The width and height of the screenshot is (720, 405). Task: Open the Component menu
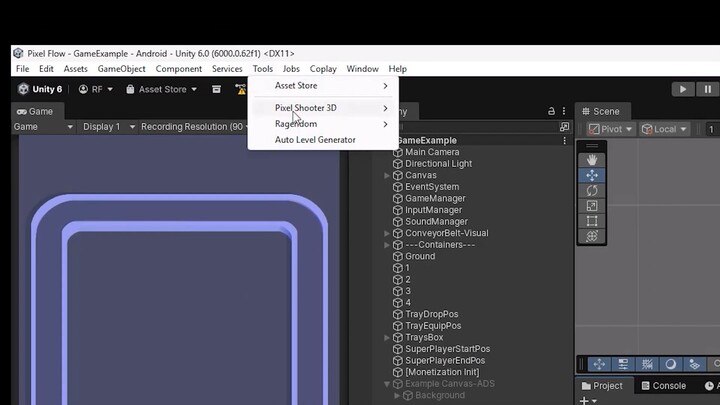pyautogui.click(x=179, y=69)
